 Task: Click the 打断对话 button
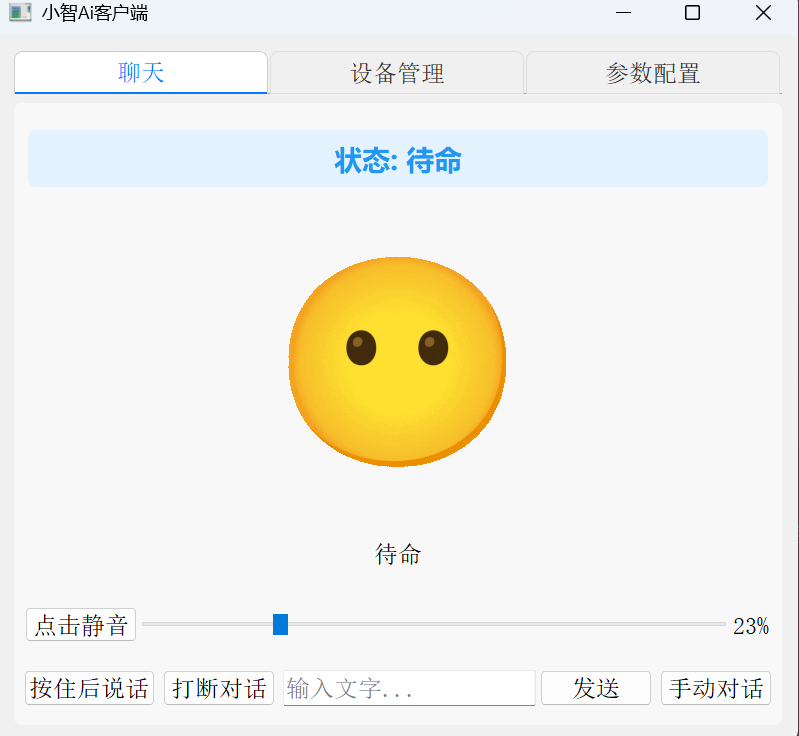(x=219, y=688)
